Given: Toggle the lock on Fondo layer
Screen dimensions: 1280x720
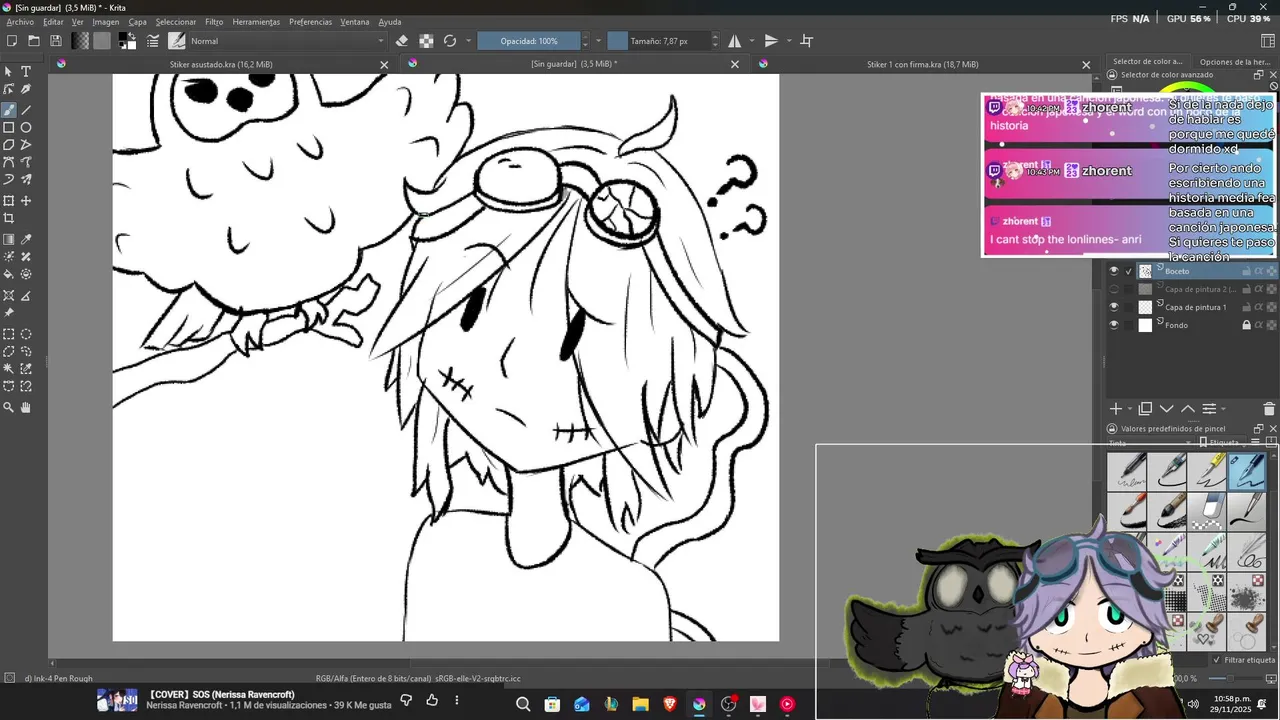Looking at the screenshot, I should pyautogui.click(x=1247, y=325).
